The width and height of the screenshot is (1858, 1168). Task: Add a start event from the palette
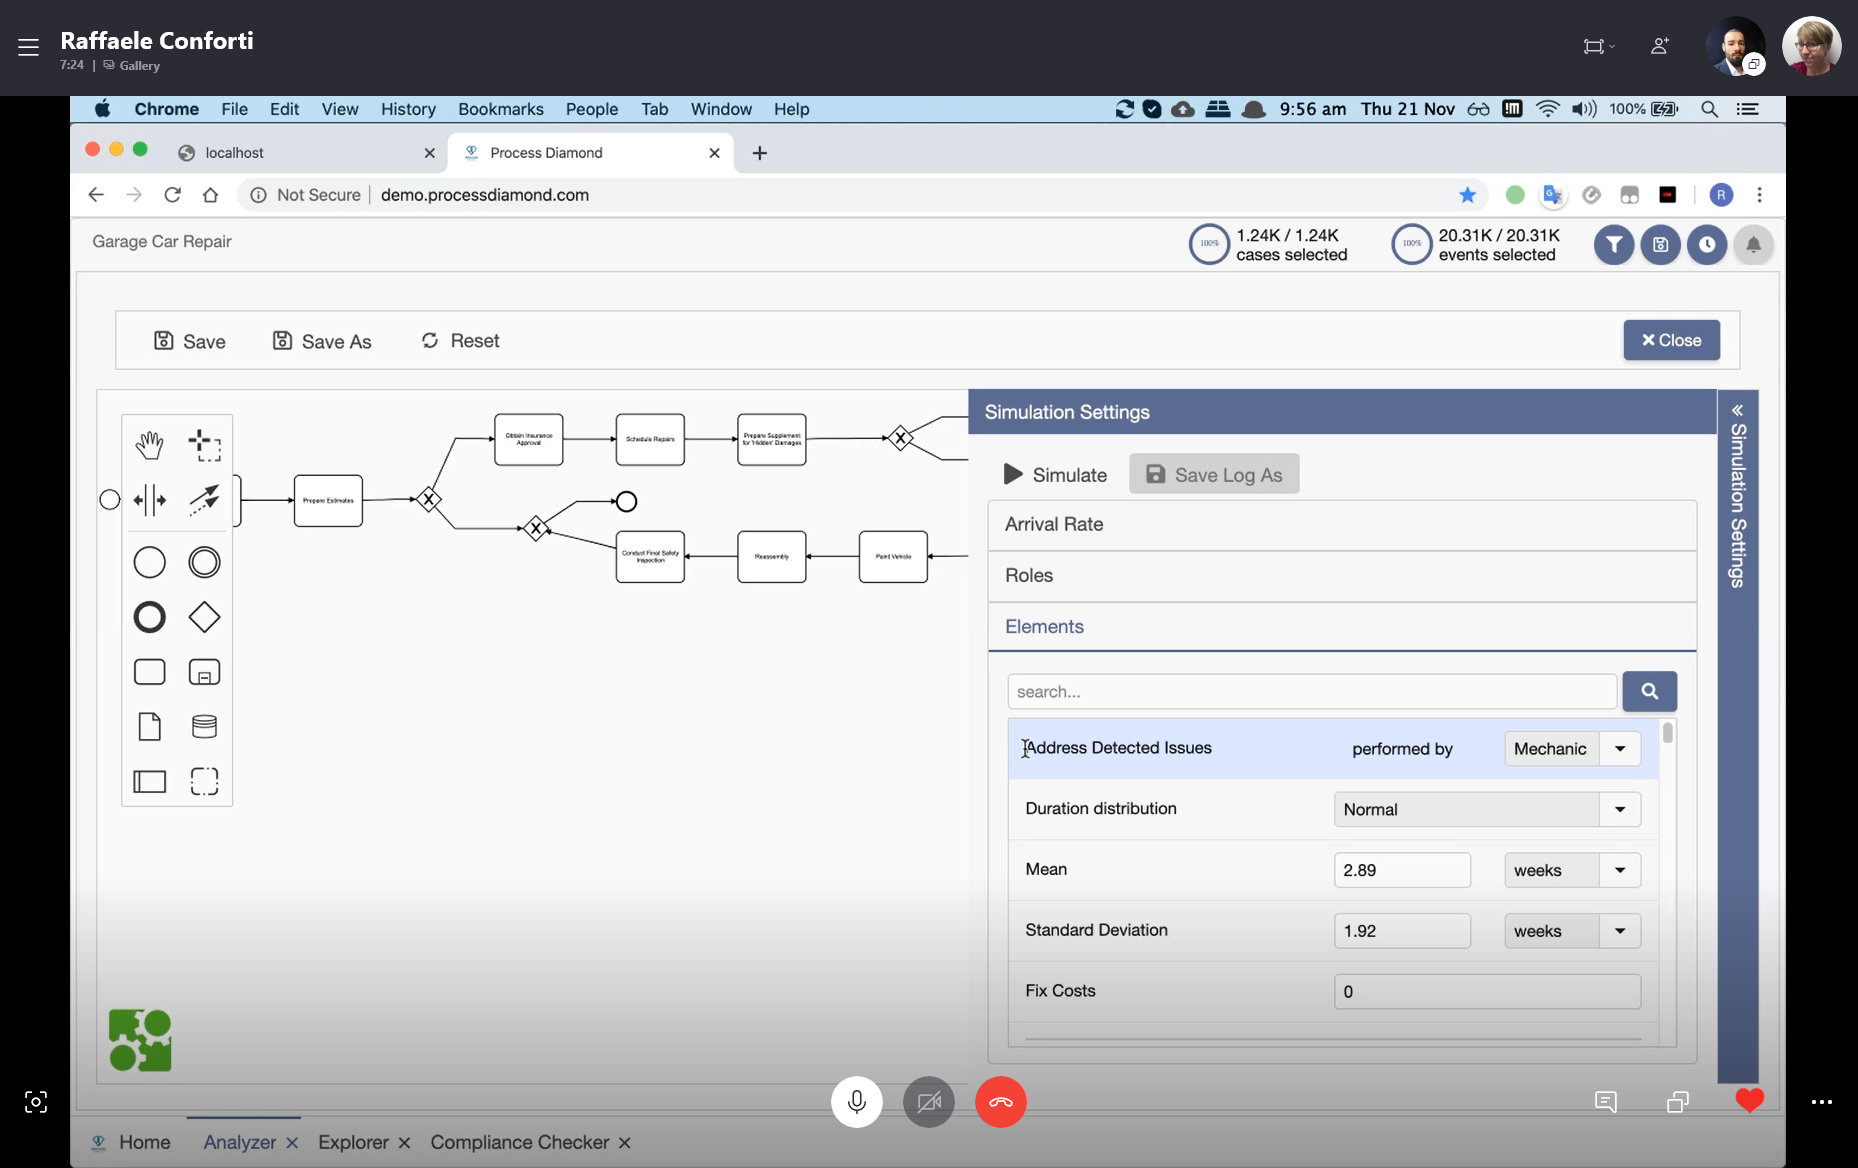pos(149,562)
